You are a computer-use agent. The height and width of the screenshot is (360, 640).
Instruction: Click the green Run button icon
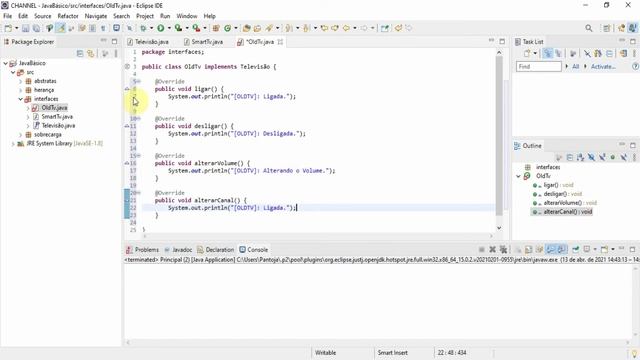161,28
